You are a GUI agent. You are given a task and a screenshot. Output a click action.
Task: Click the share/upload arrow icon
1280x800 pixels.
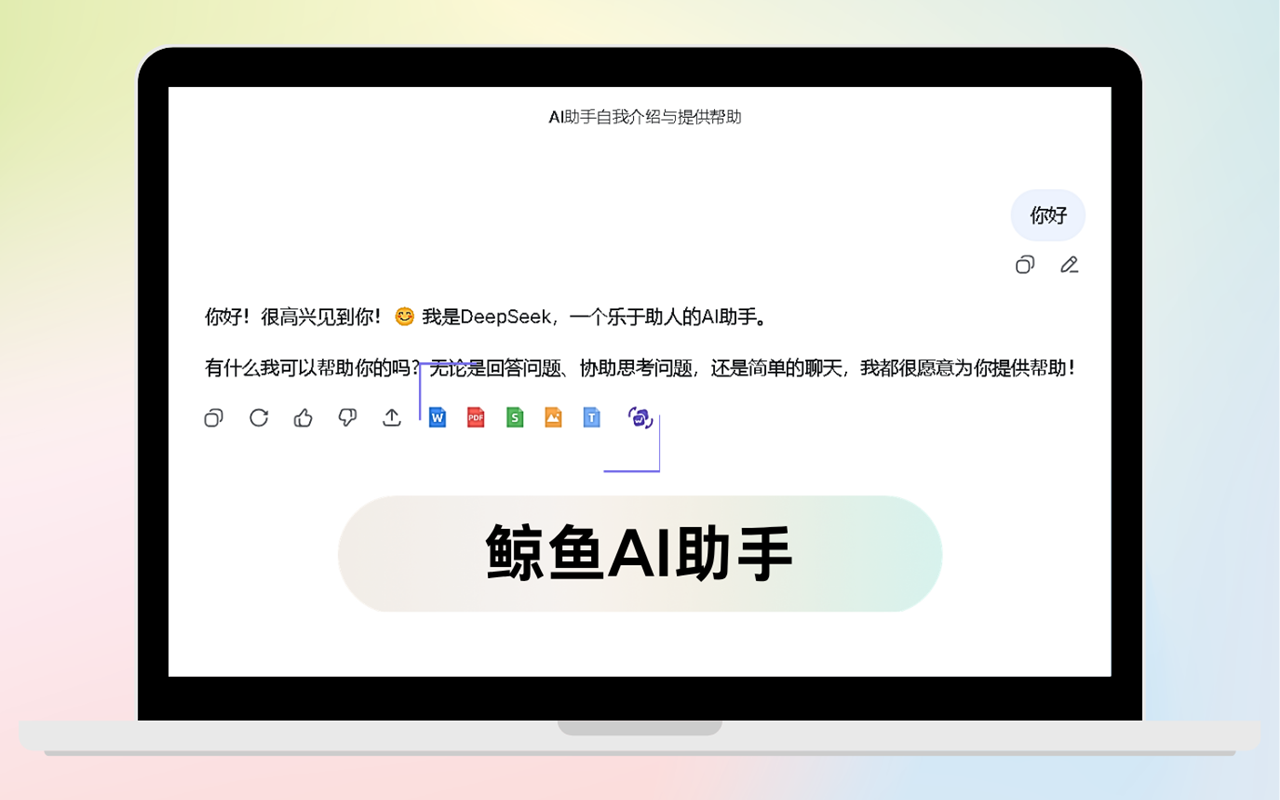pos(392,418)
